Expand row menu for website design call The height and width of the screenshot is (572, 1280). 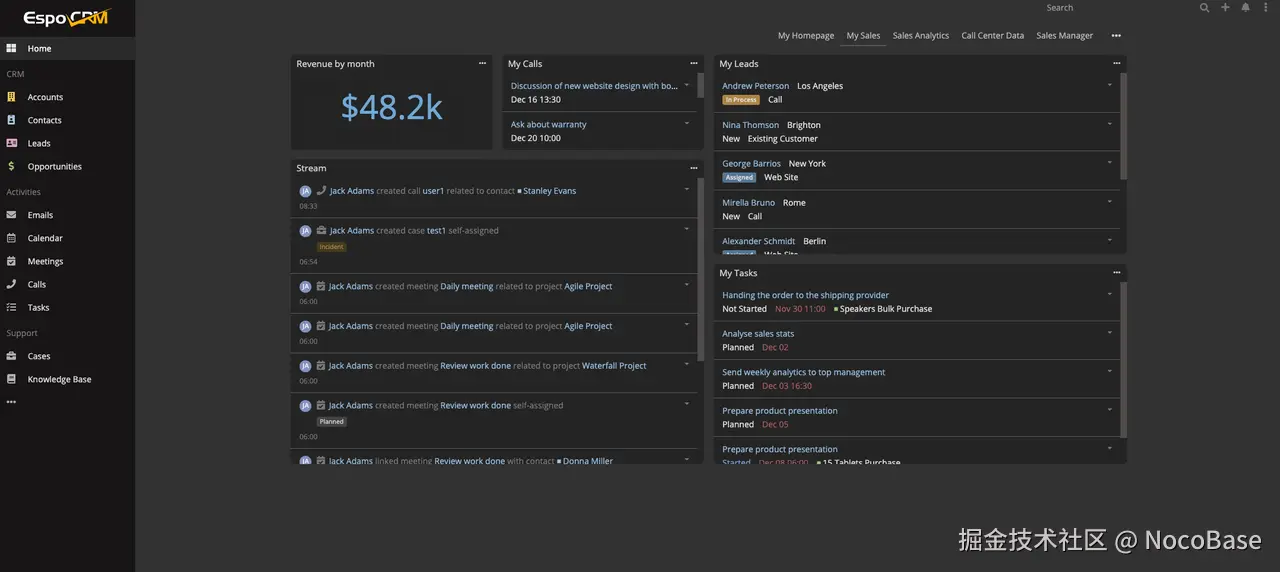point(687,85)
